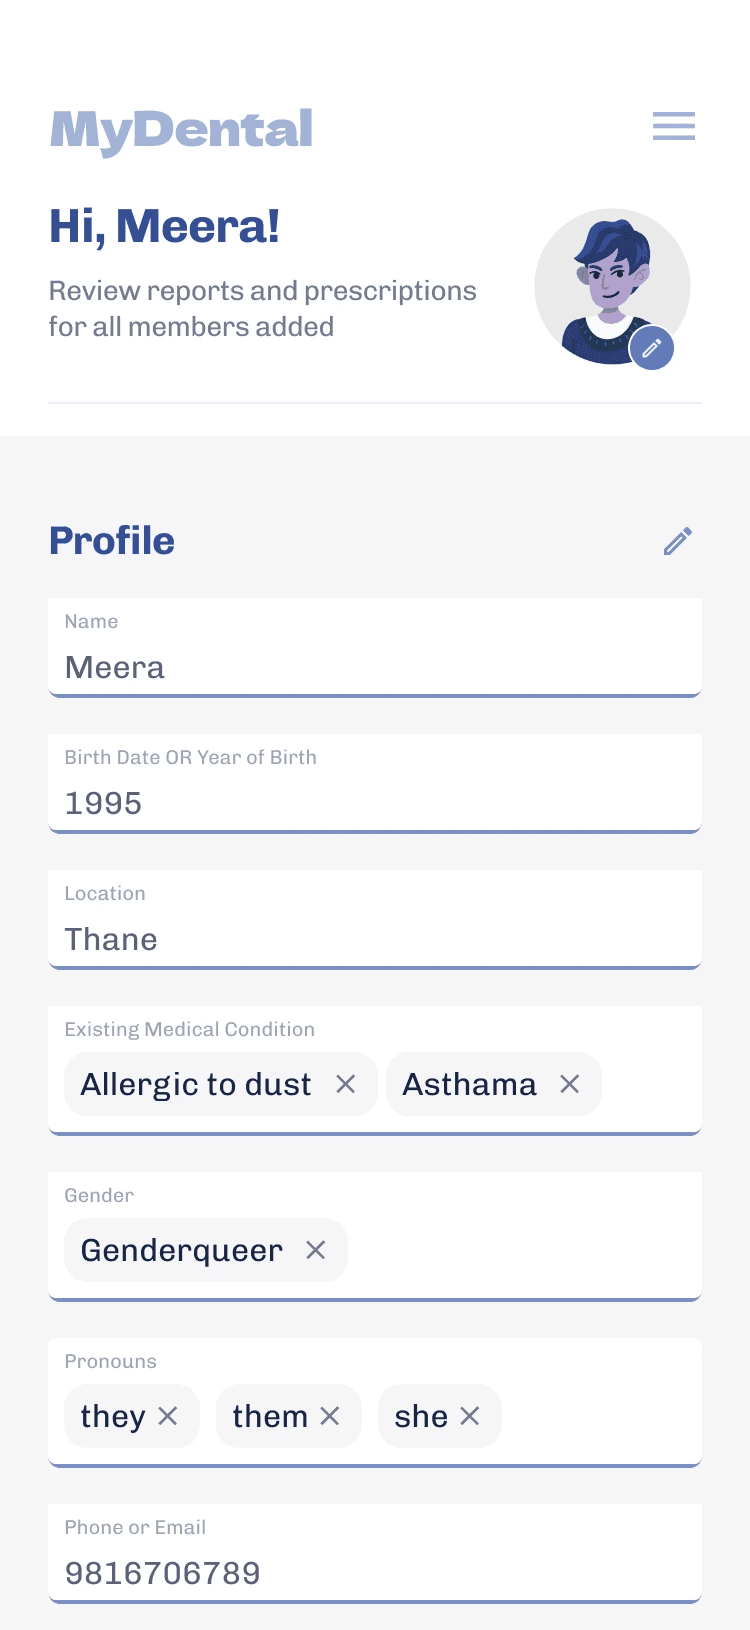Viewport: 750px width, 1630px height.
Task: Click the Profile edit pencil icon
Action: [x=678, y=541]
